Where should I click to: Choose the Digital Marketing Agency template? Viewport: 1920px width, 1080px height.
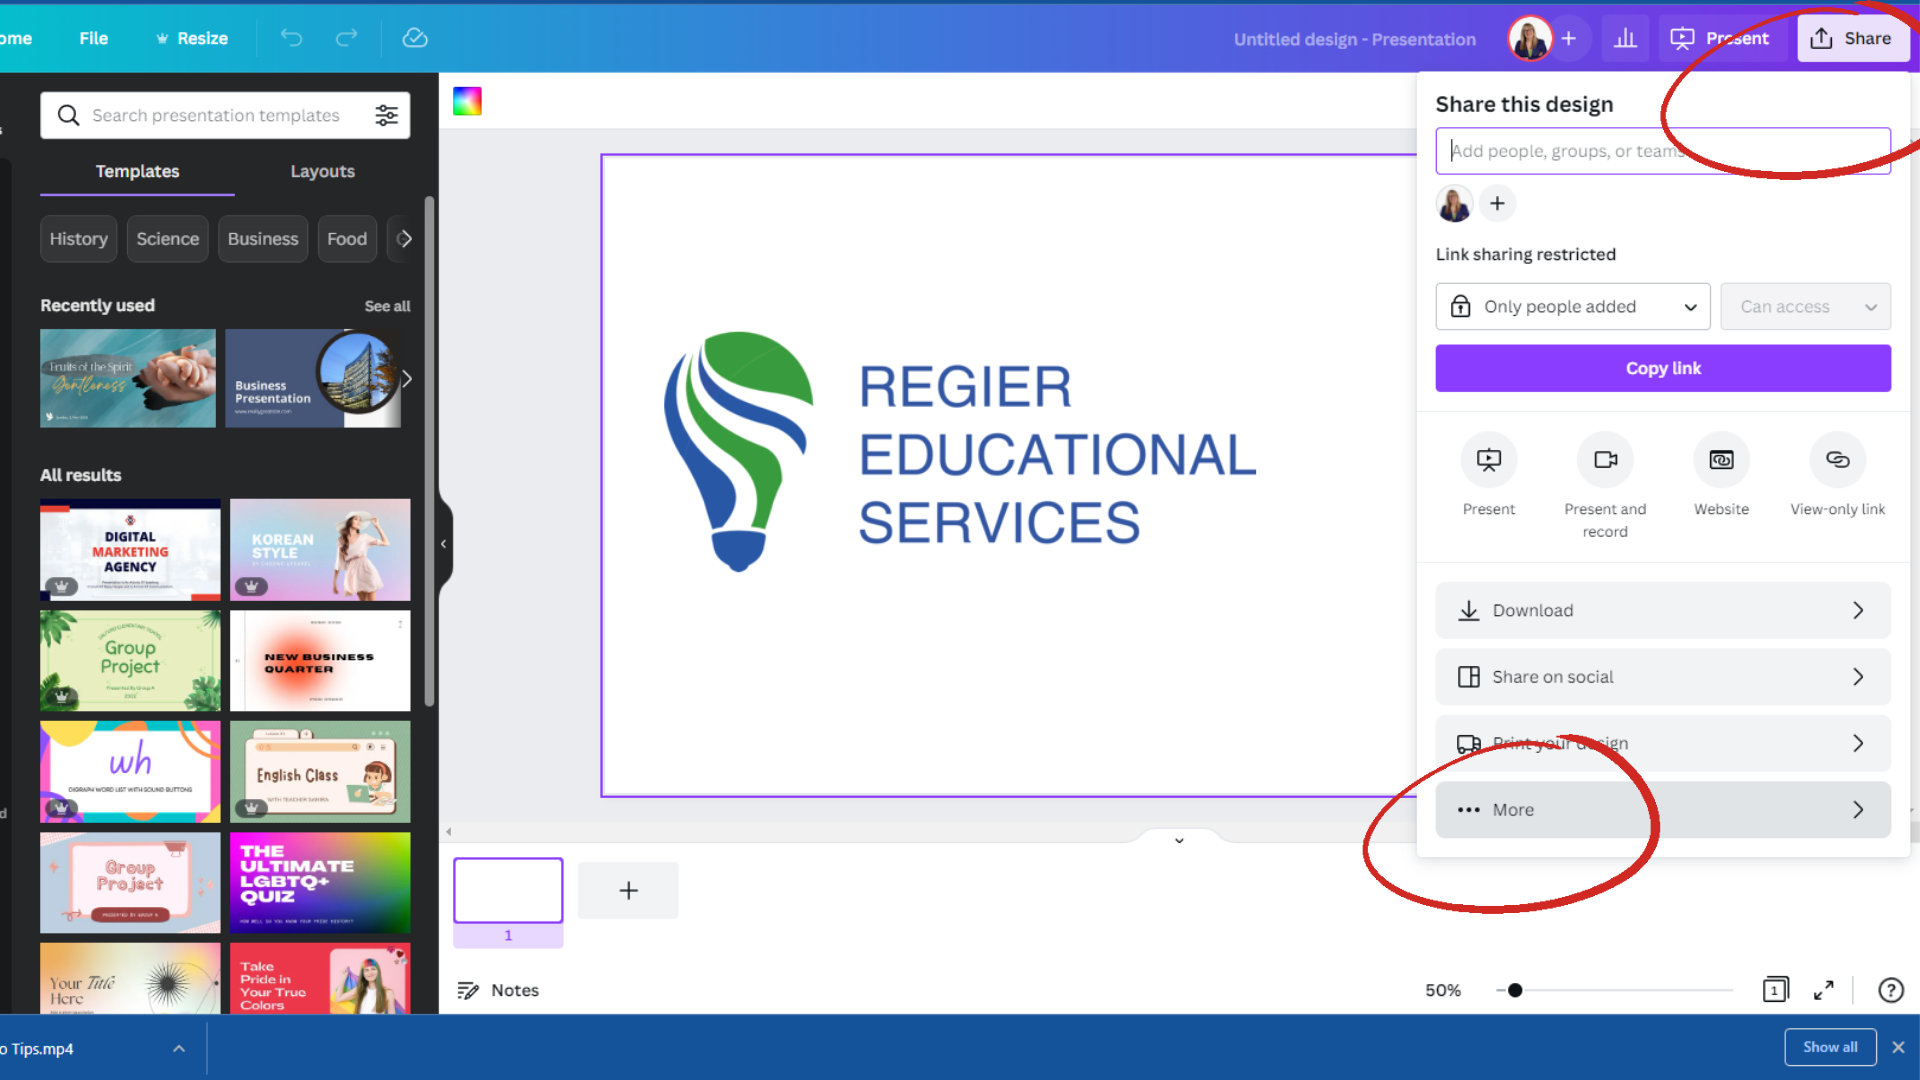(130, 550)
